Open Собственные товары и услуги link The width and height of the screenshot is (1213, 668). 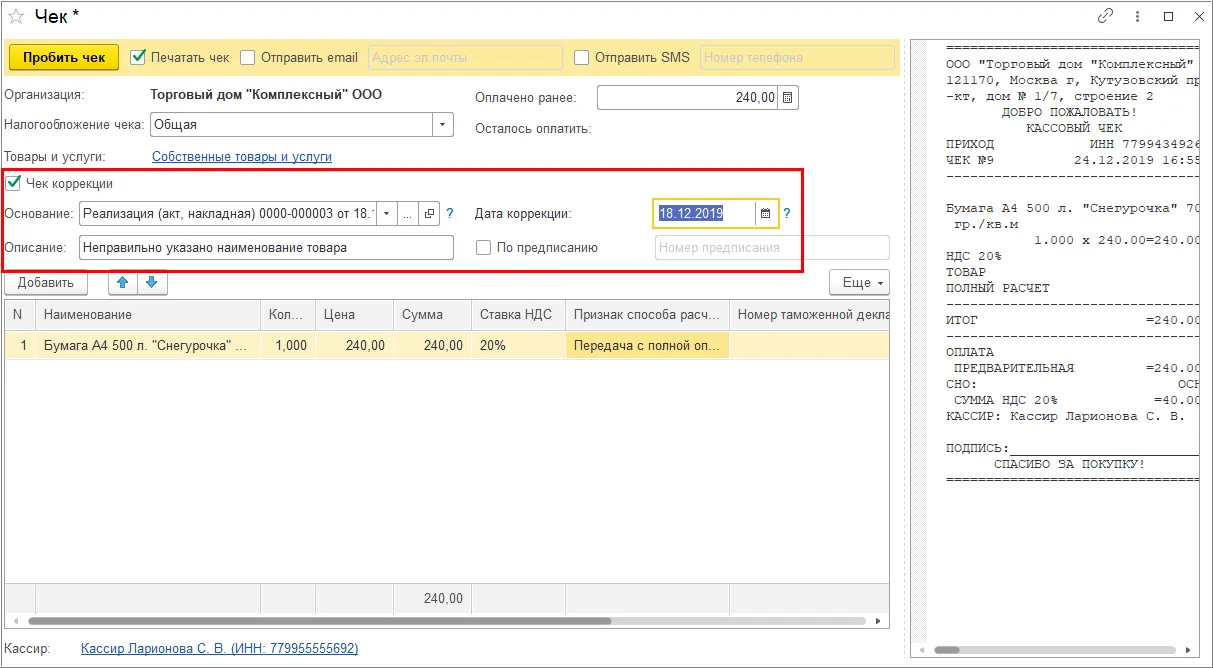point(242,157)
